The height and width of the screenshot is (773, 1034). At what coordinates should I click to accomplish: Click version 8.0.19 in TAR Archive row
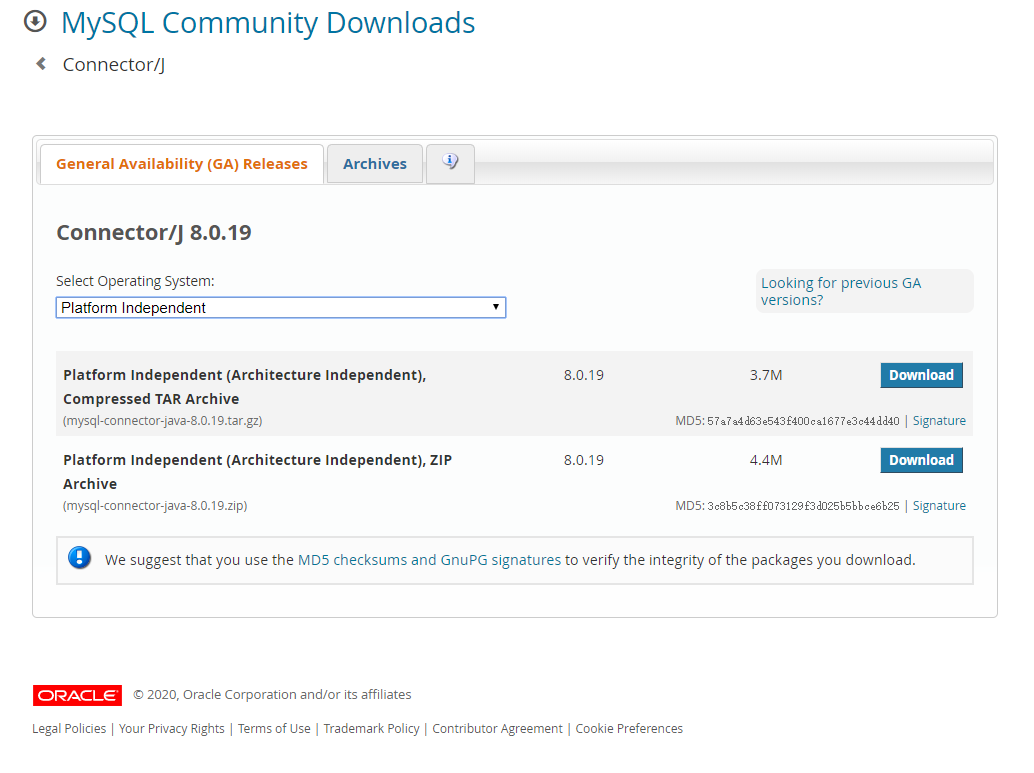(x=584, y=375)
